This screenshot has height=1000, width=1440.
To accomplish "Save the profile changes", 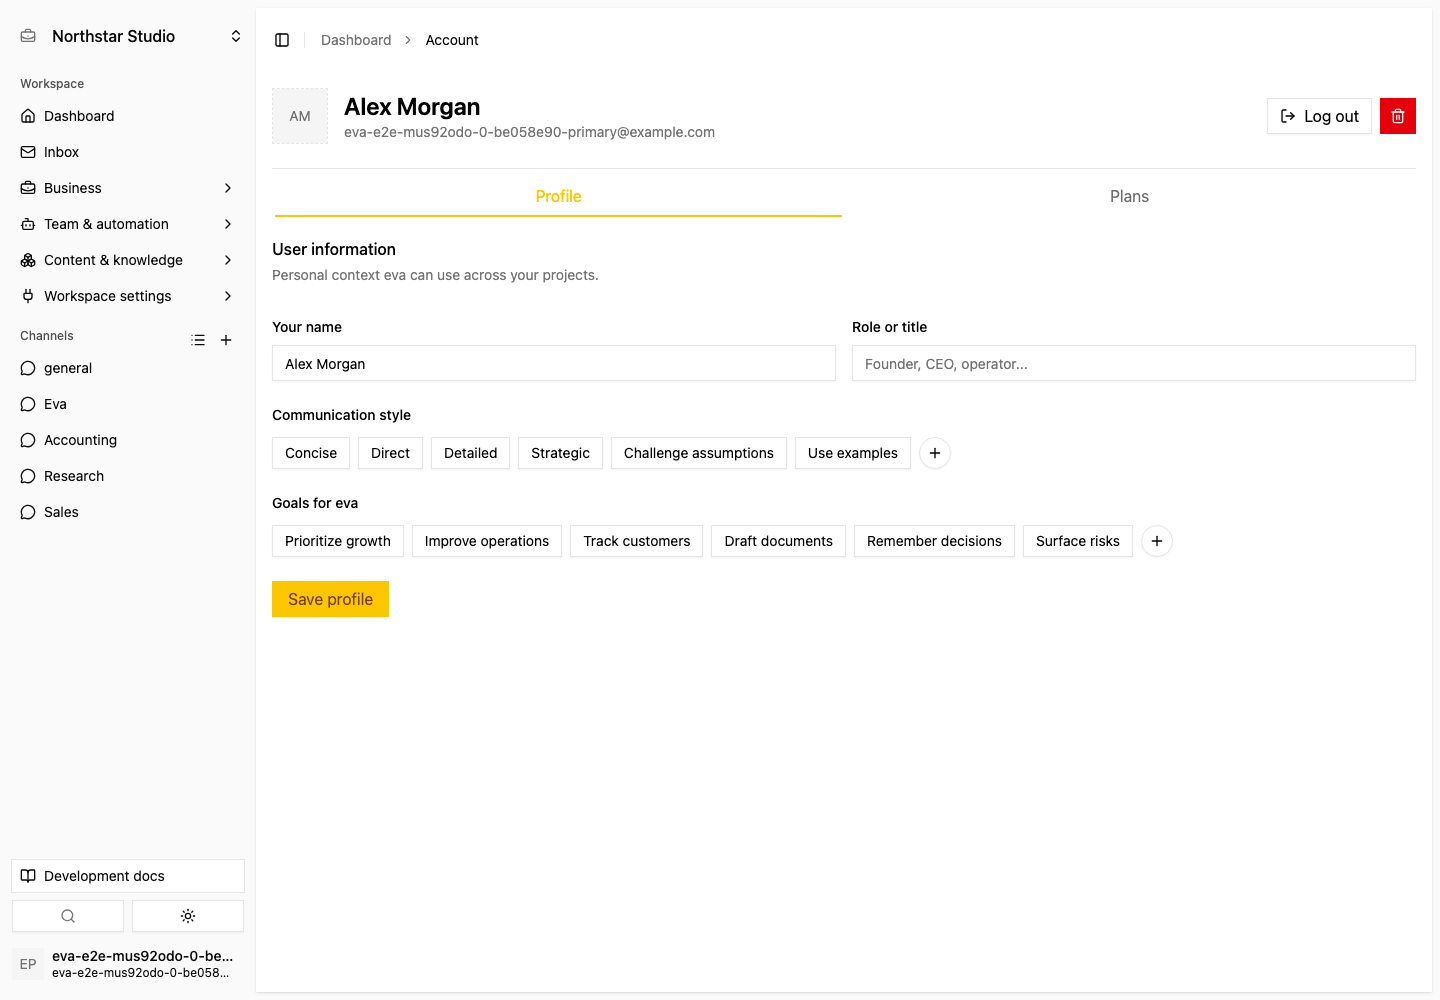I will pyautogui.click(x=330, y=599).
